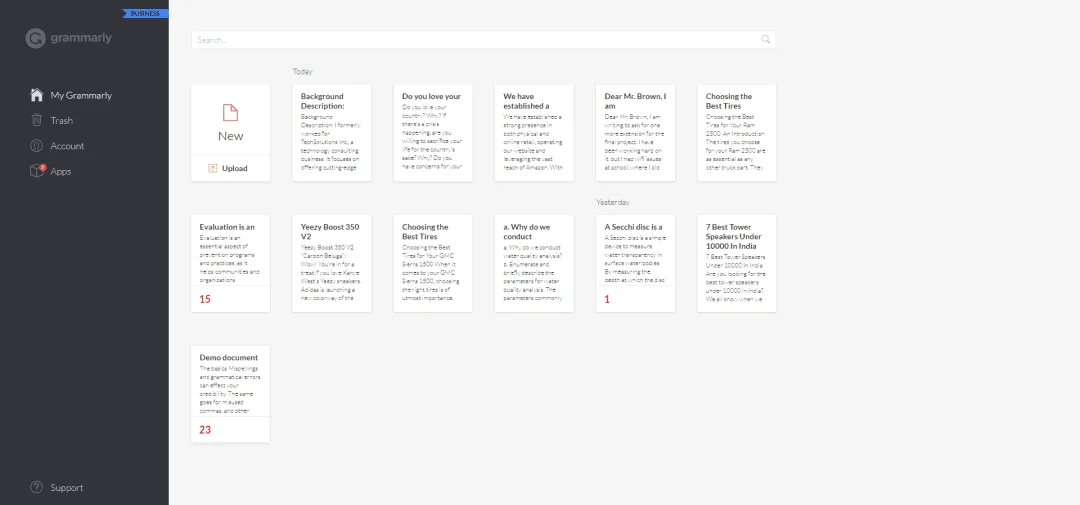The width and height of the screenshot is (1080, 505).
Task: Click the Business badge ribbon
Action: click(145, 13)
